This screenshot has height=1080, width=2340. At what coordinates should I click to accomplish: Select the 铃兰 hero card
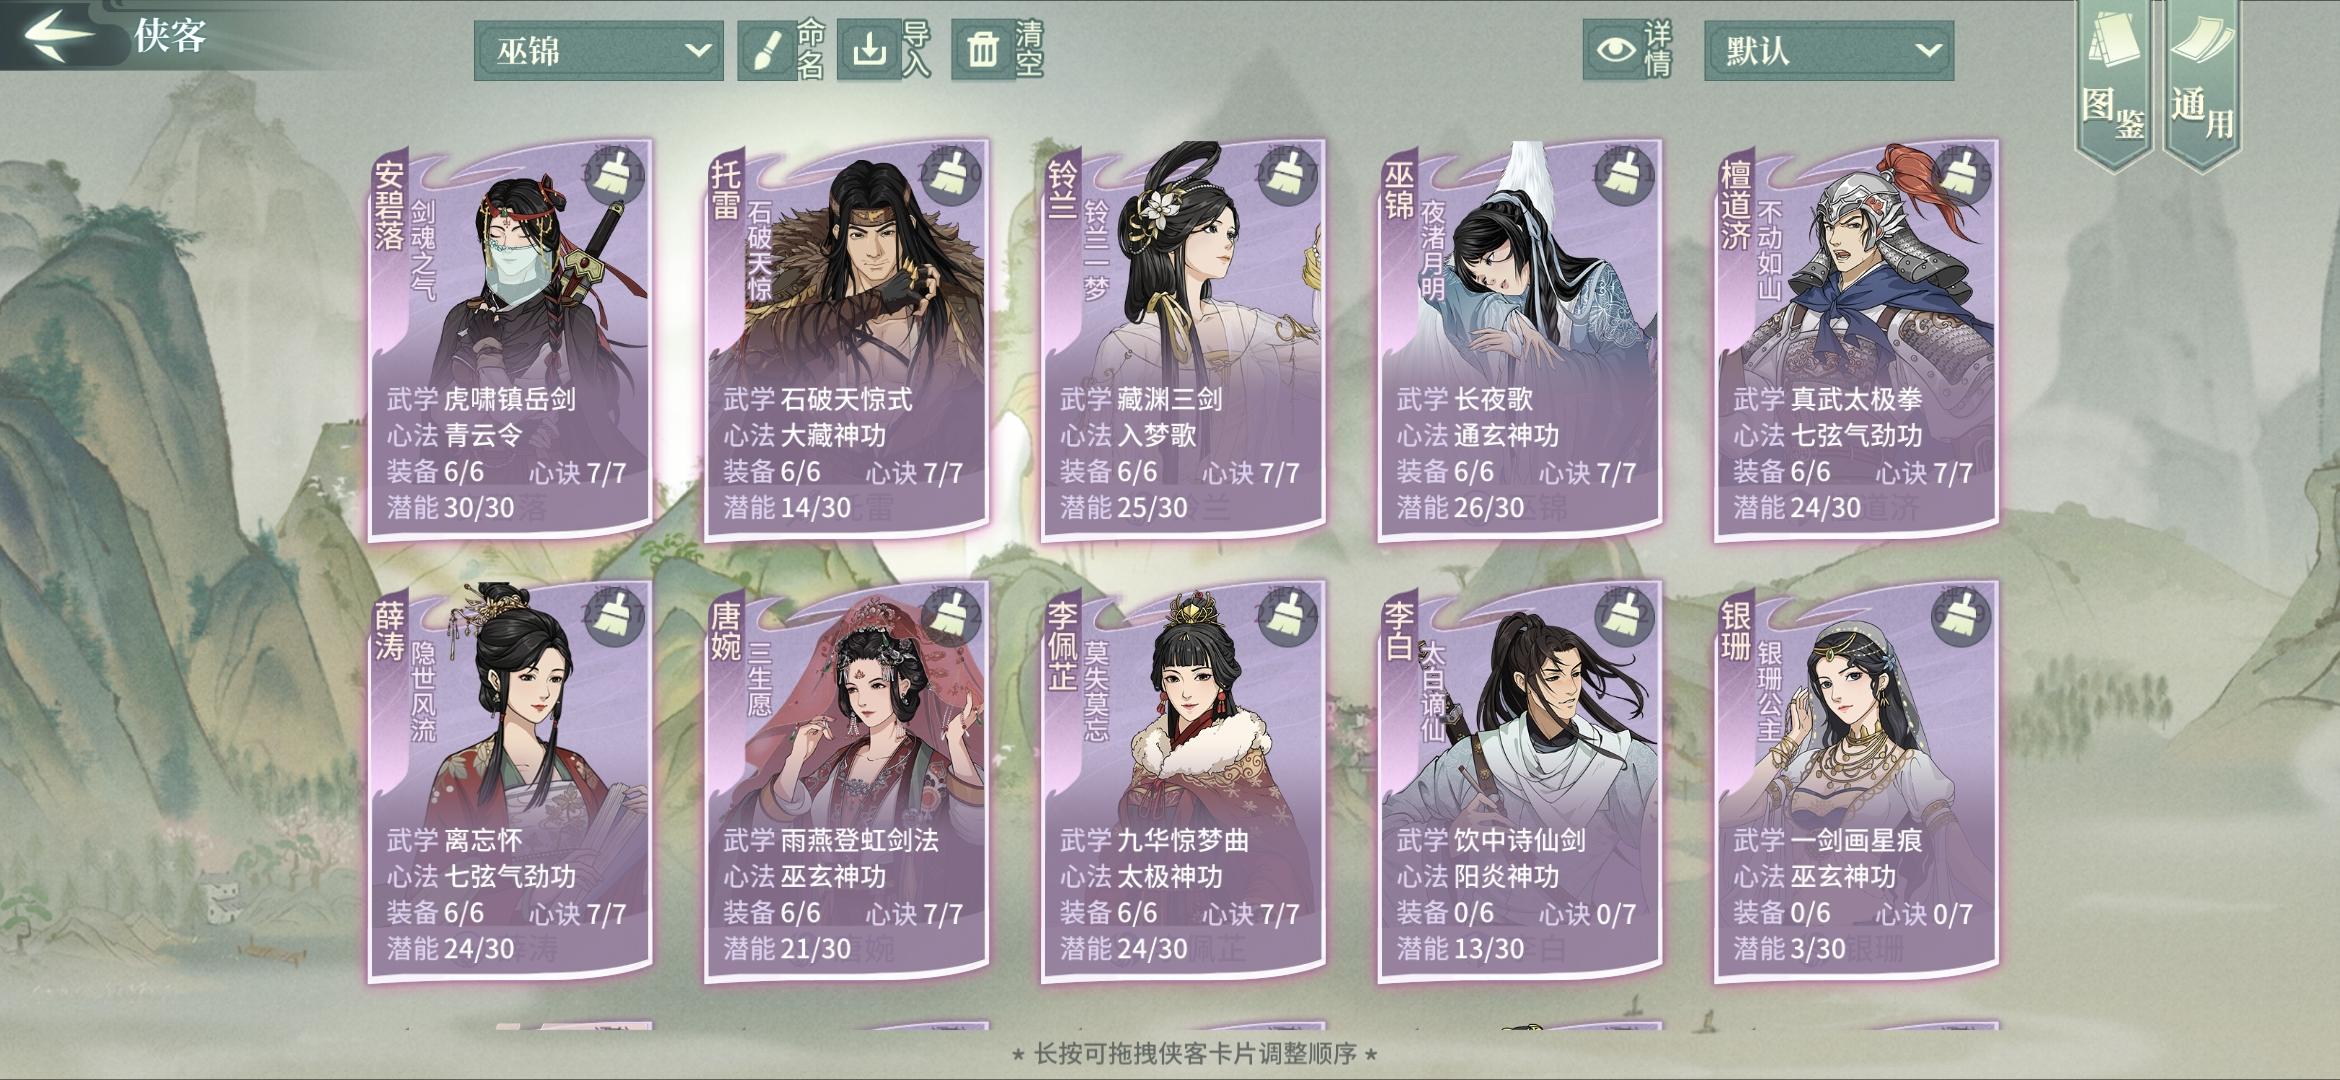[x=1183, y=340]
